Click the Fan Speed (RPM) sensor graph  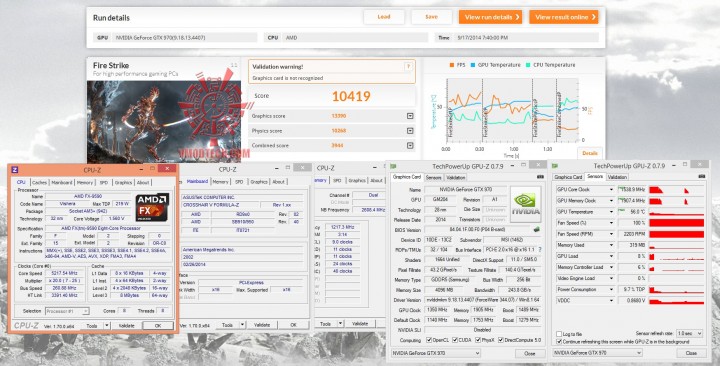pyautogui.click(x=676, y=234)
